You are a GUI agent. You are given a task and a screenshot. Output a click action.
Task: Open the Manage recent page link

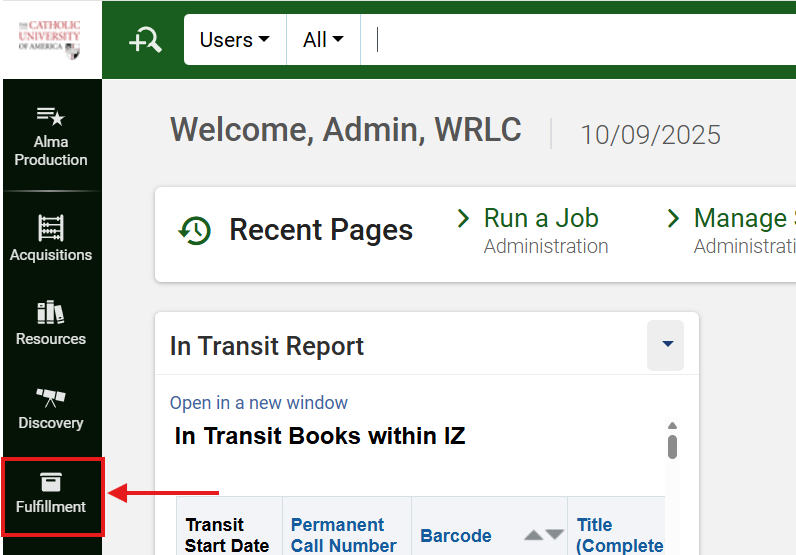[x=740, y=218]
